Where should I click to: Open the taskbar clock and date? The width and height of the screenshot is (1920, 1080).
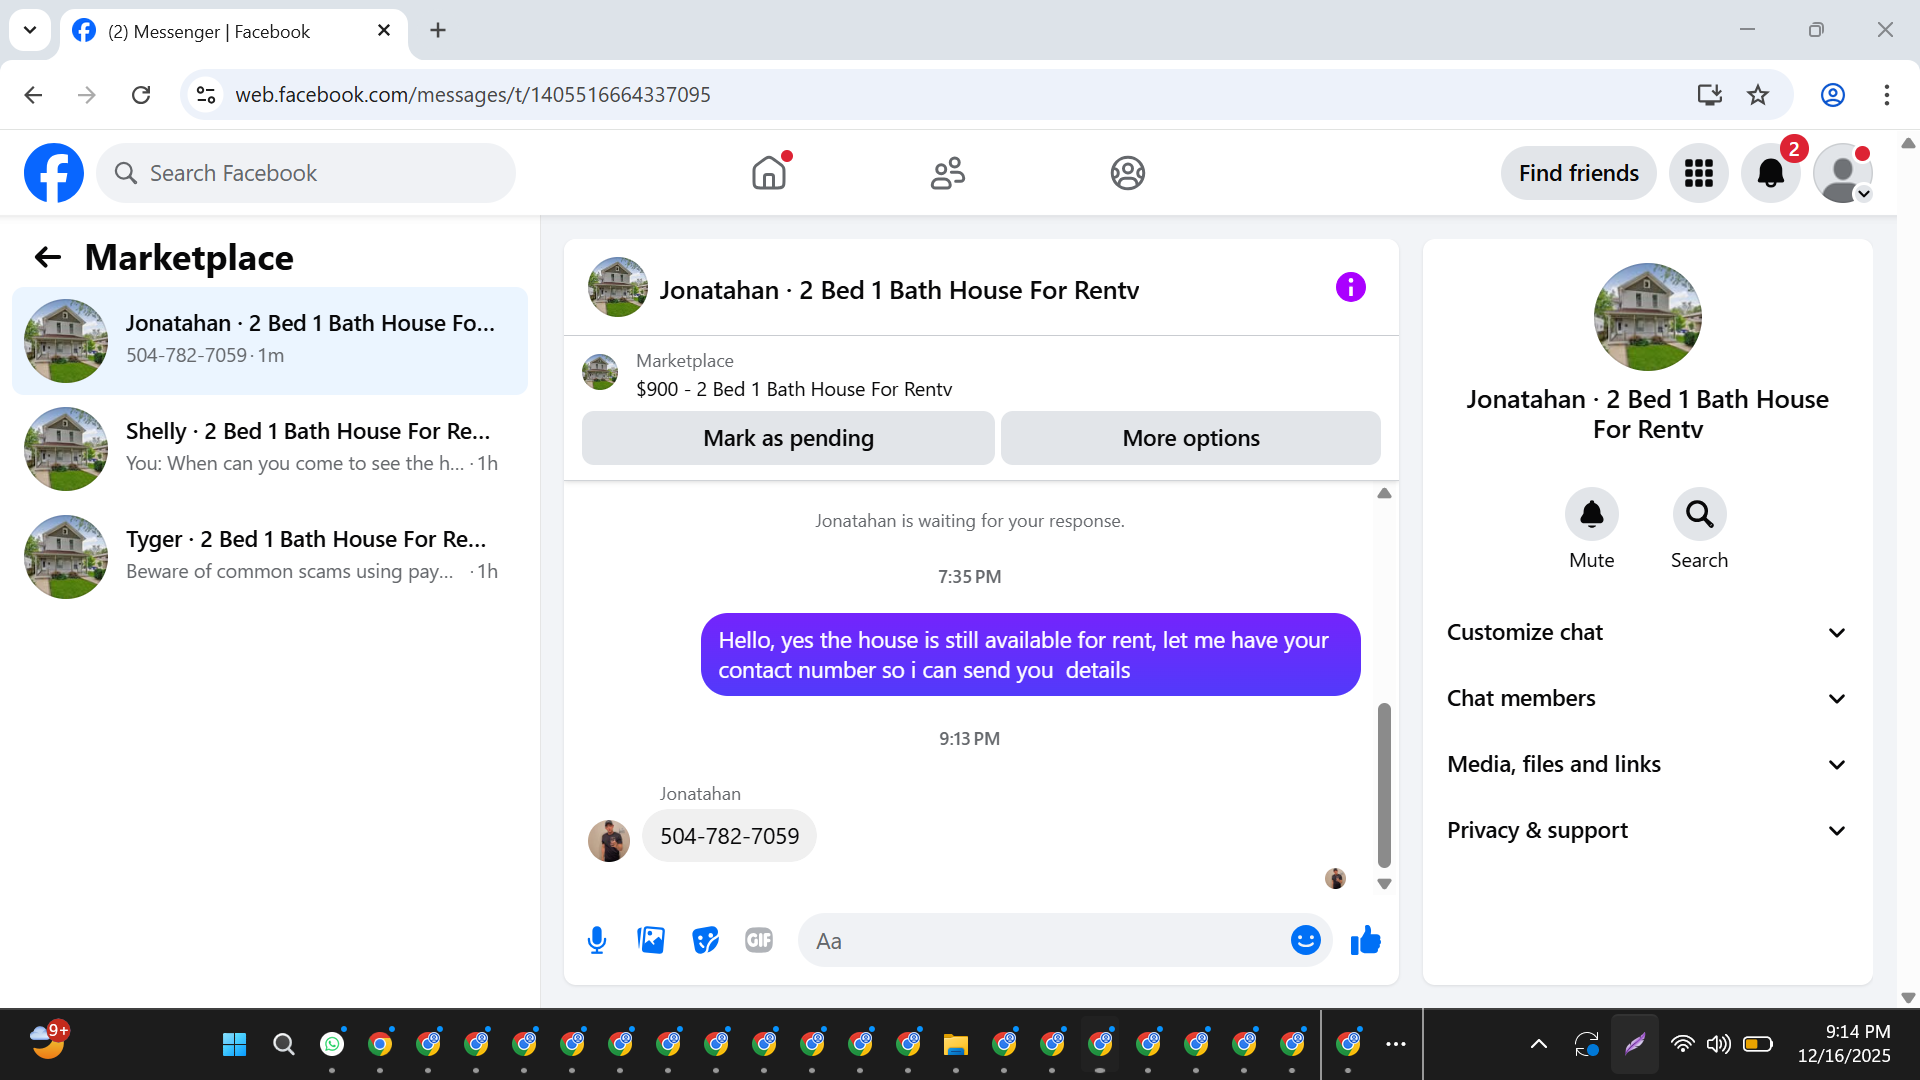(1844, 1044)
